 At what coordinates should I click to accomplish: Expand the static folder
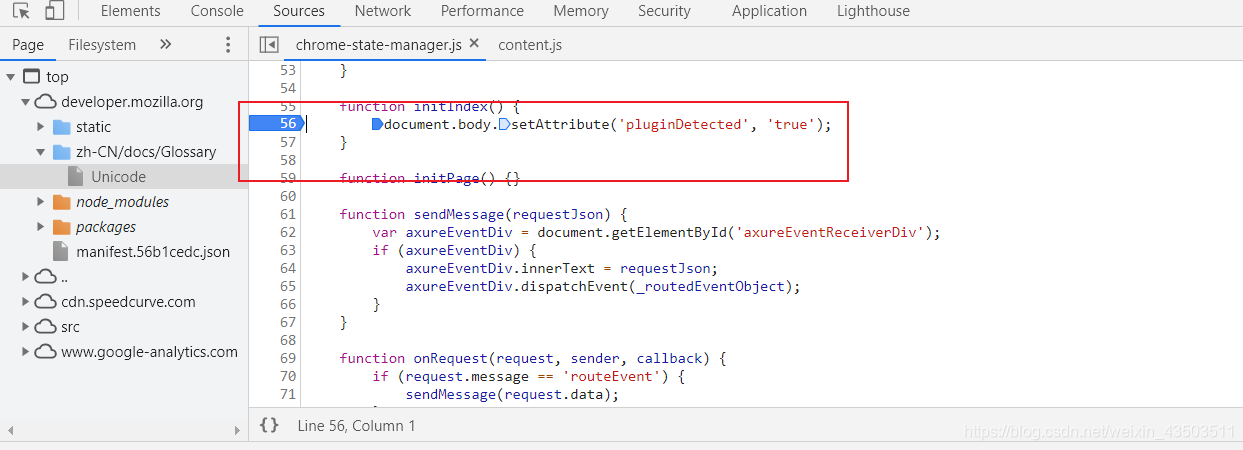[41, 127]
